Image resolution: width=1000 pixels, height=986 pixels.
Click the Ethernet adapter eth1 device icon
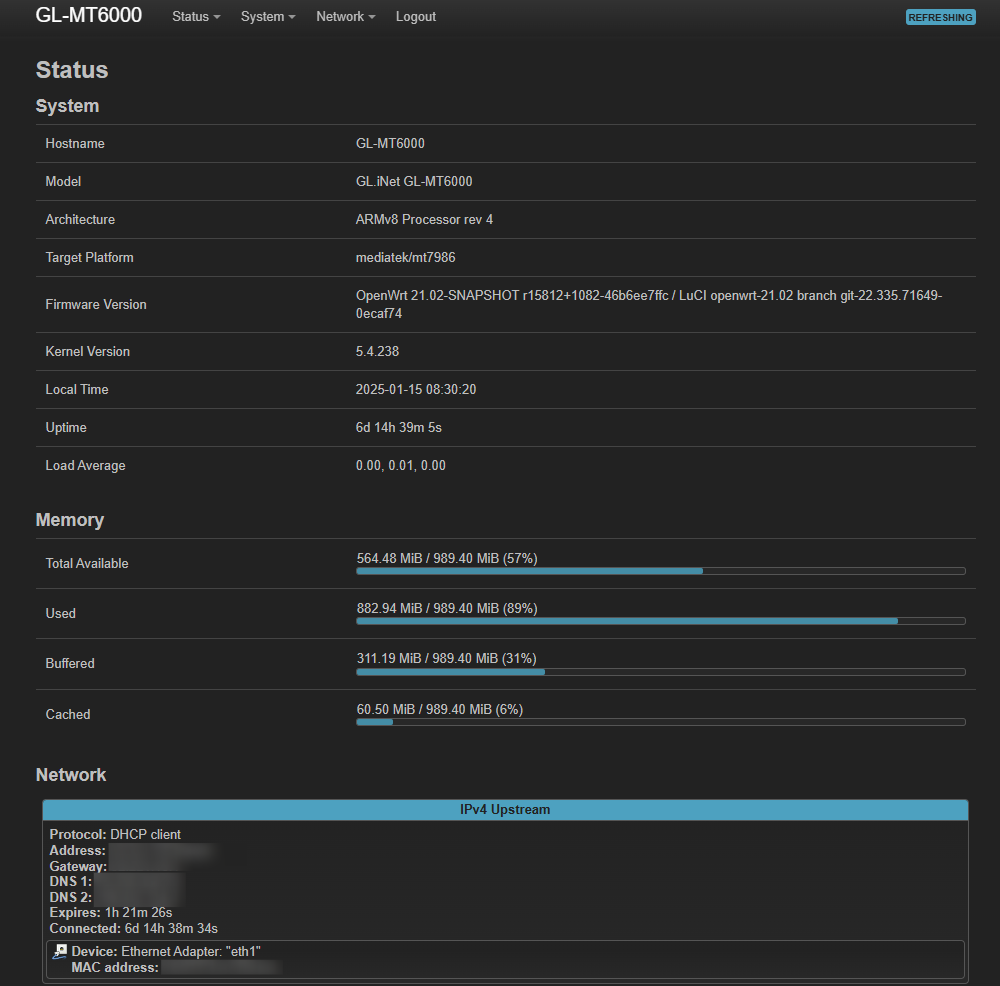[61, 951]
